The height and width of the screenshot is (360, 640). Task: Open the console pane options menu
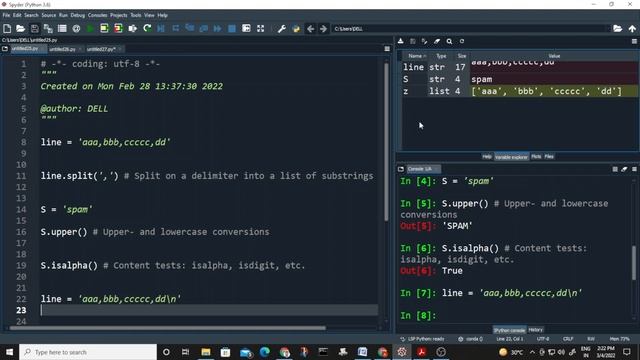point(634,169)
